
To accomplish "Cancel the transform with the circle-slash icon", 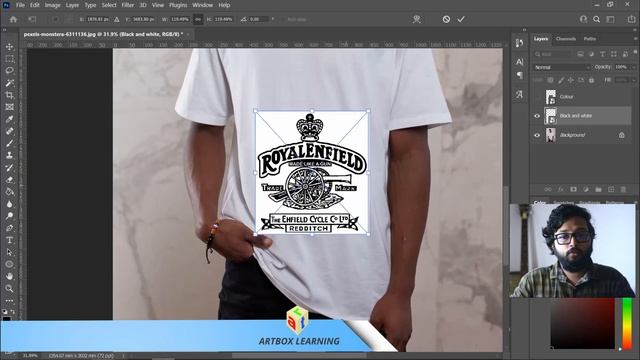I will 446,19.
